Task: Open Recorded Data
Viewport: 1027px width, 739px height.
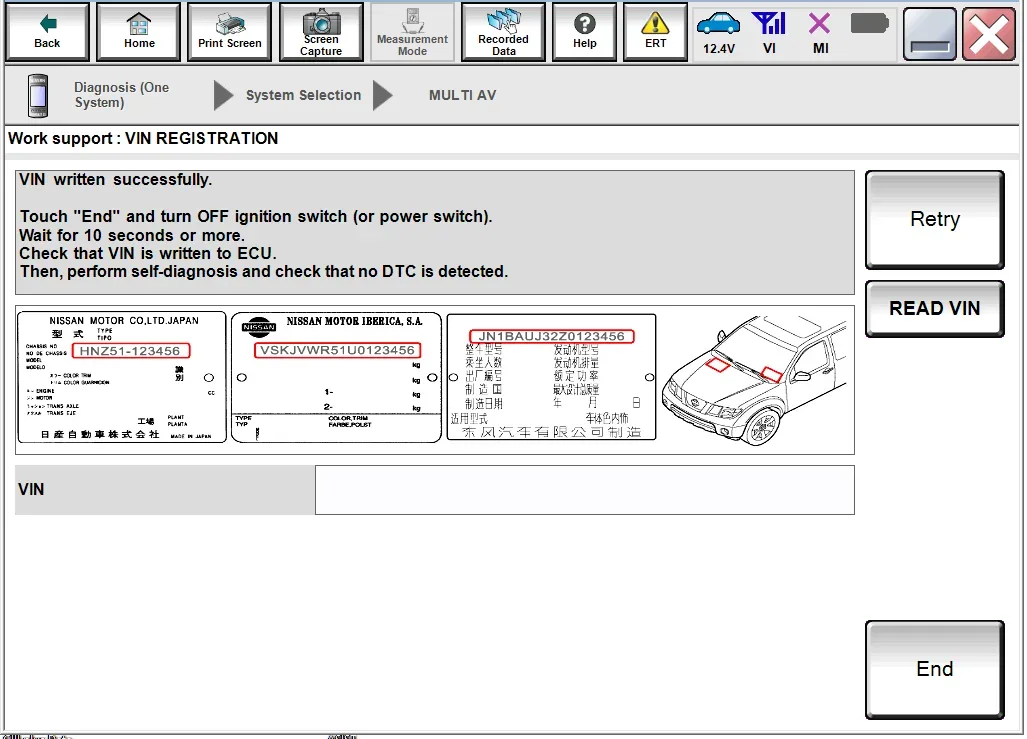Action: coord(503,32)
